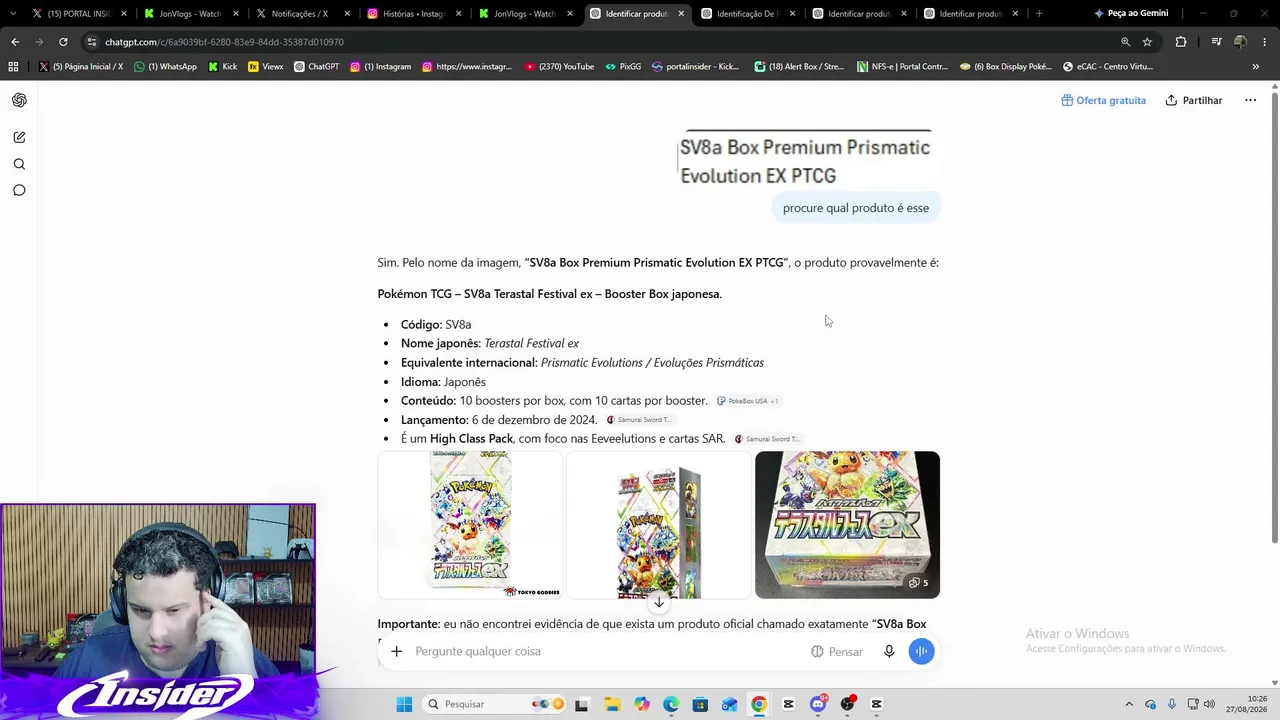Switch to the PORTAL INSIDER X tab
This screenshot has height=720, width=1280.
click(x=80, y=14)
